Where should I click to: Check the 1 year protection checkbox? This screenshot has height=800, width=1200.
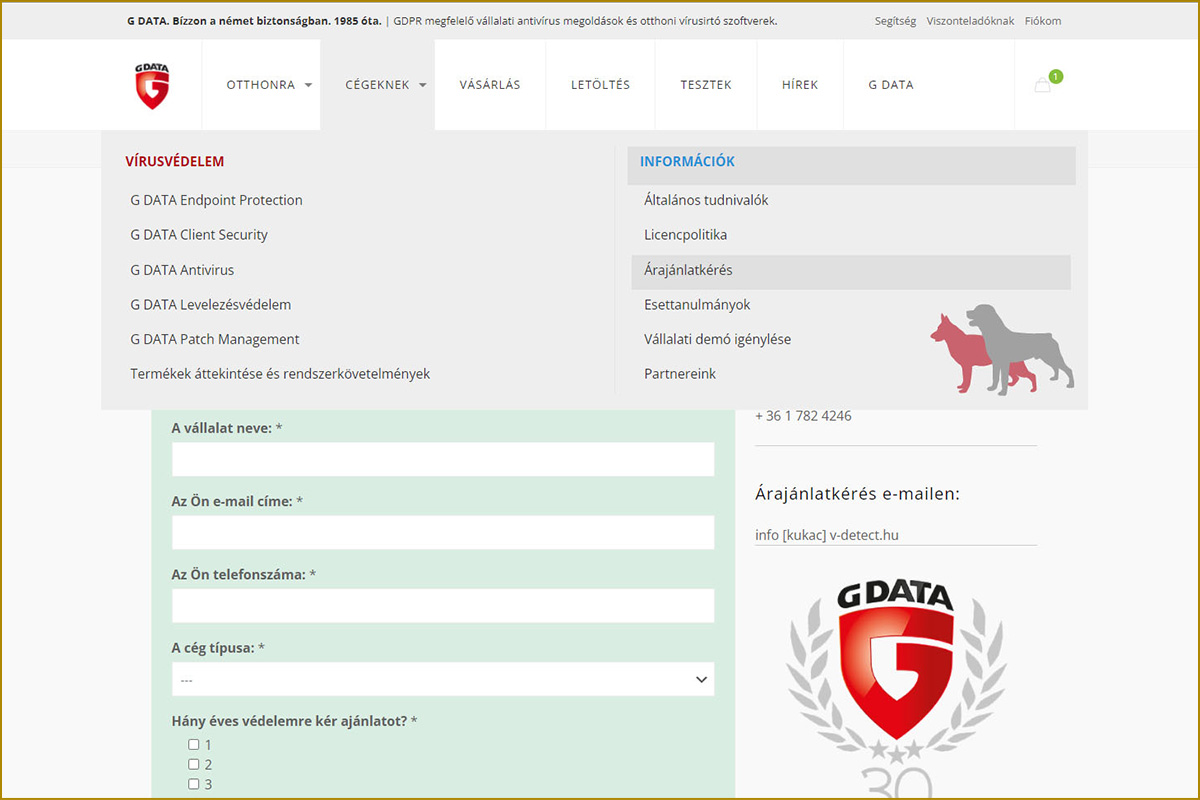coord(194,745)
